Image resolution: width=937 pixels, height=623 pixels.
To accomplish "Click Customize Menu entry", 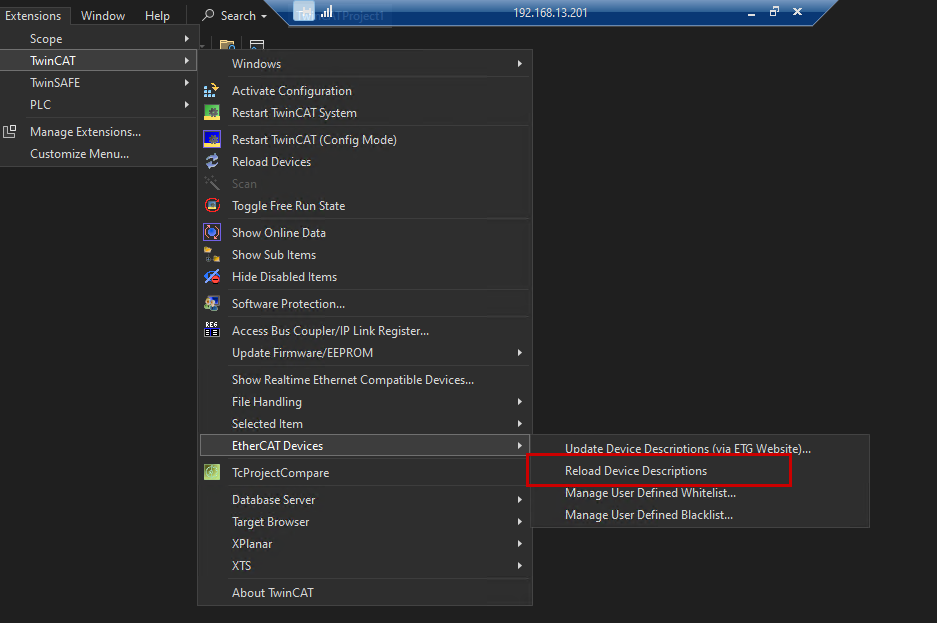I will coord(98,154).
